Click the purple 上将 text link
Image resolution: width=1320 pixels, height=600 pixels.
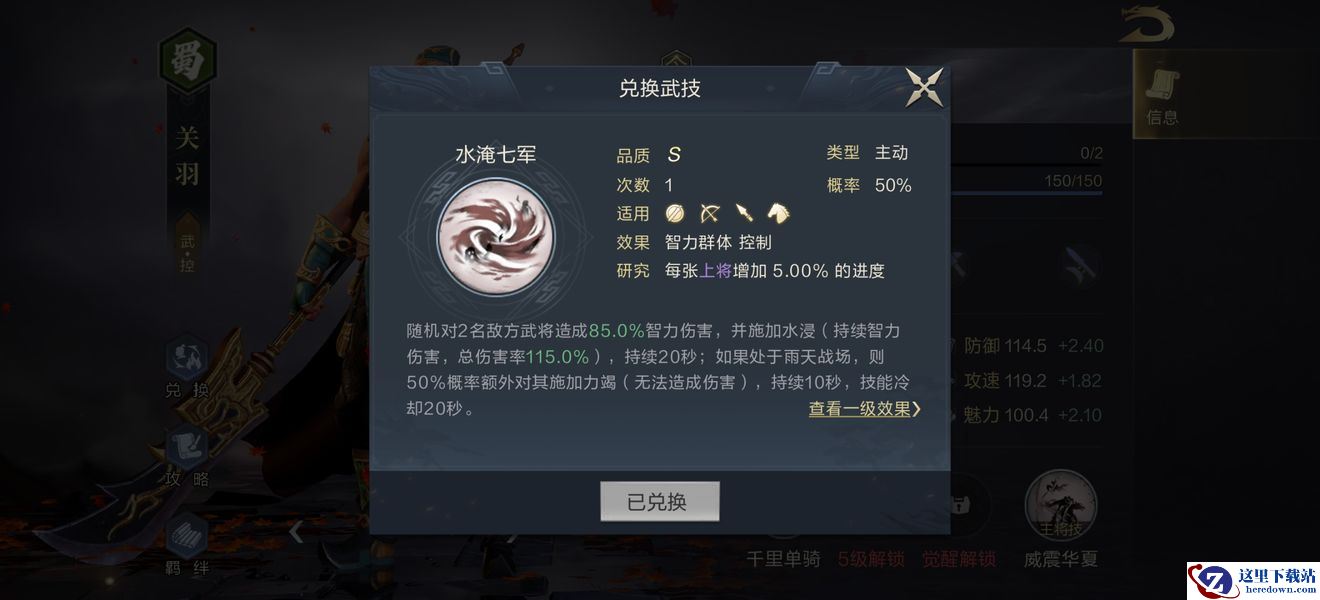(x=715, y=271)
